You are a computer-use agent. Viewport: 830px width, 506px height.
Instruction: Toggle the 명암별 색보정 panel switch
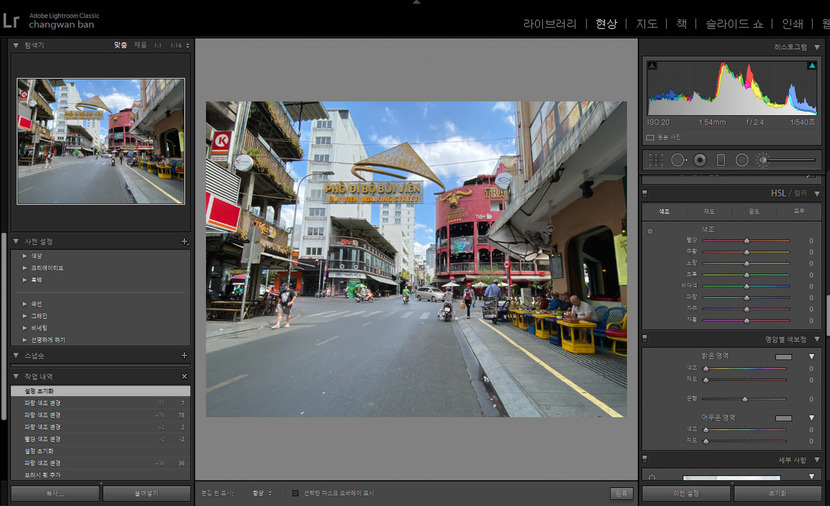coord(645,339)
